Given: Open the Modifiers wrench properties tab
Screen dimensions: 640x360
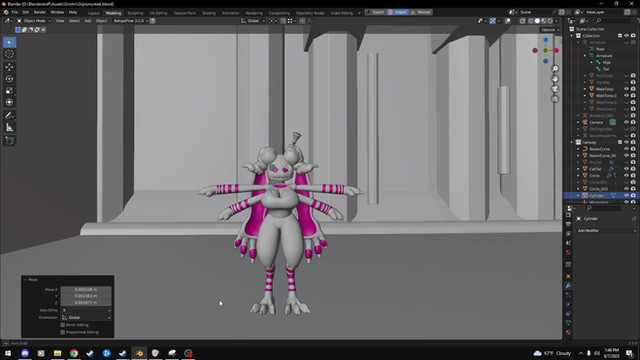Looking at the screenshot, I should (568, 286).
